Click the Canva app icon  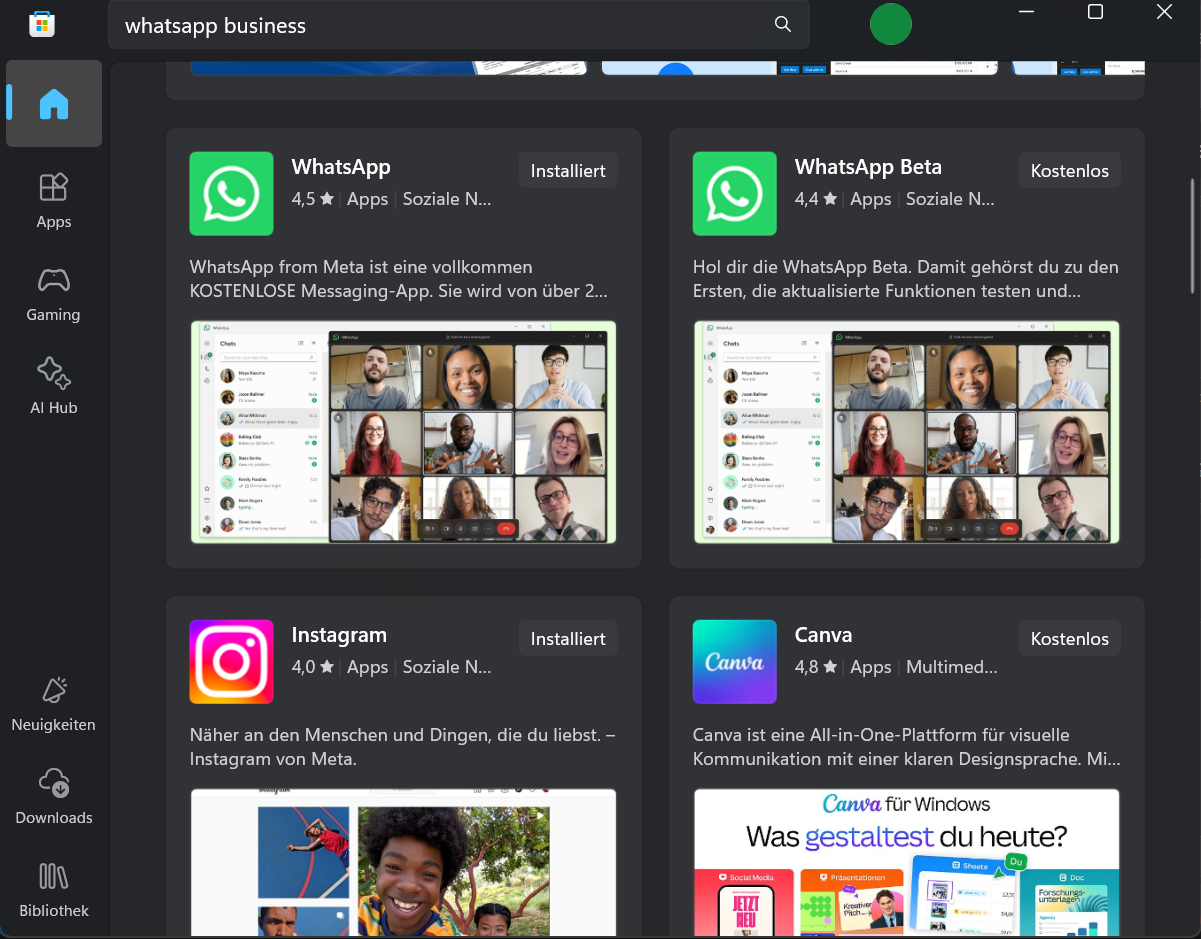pos(735,662)
